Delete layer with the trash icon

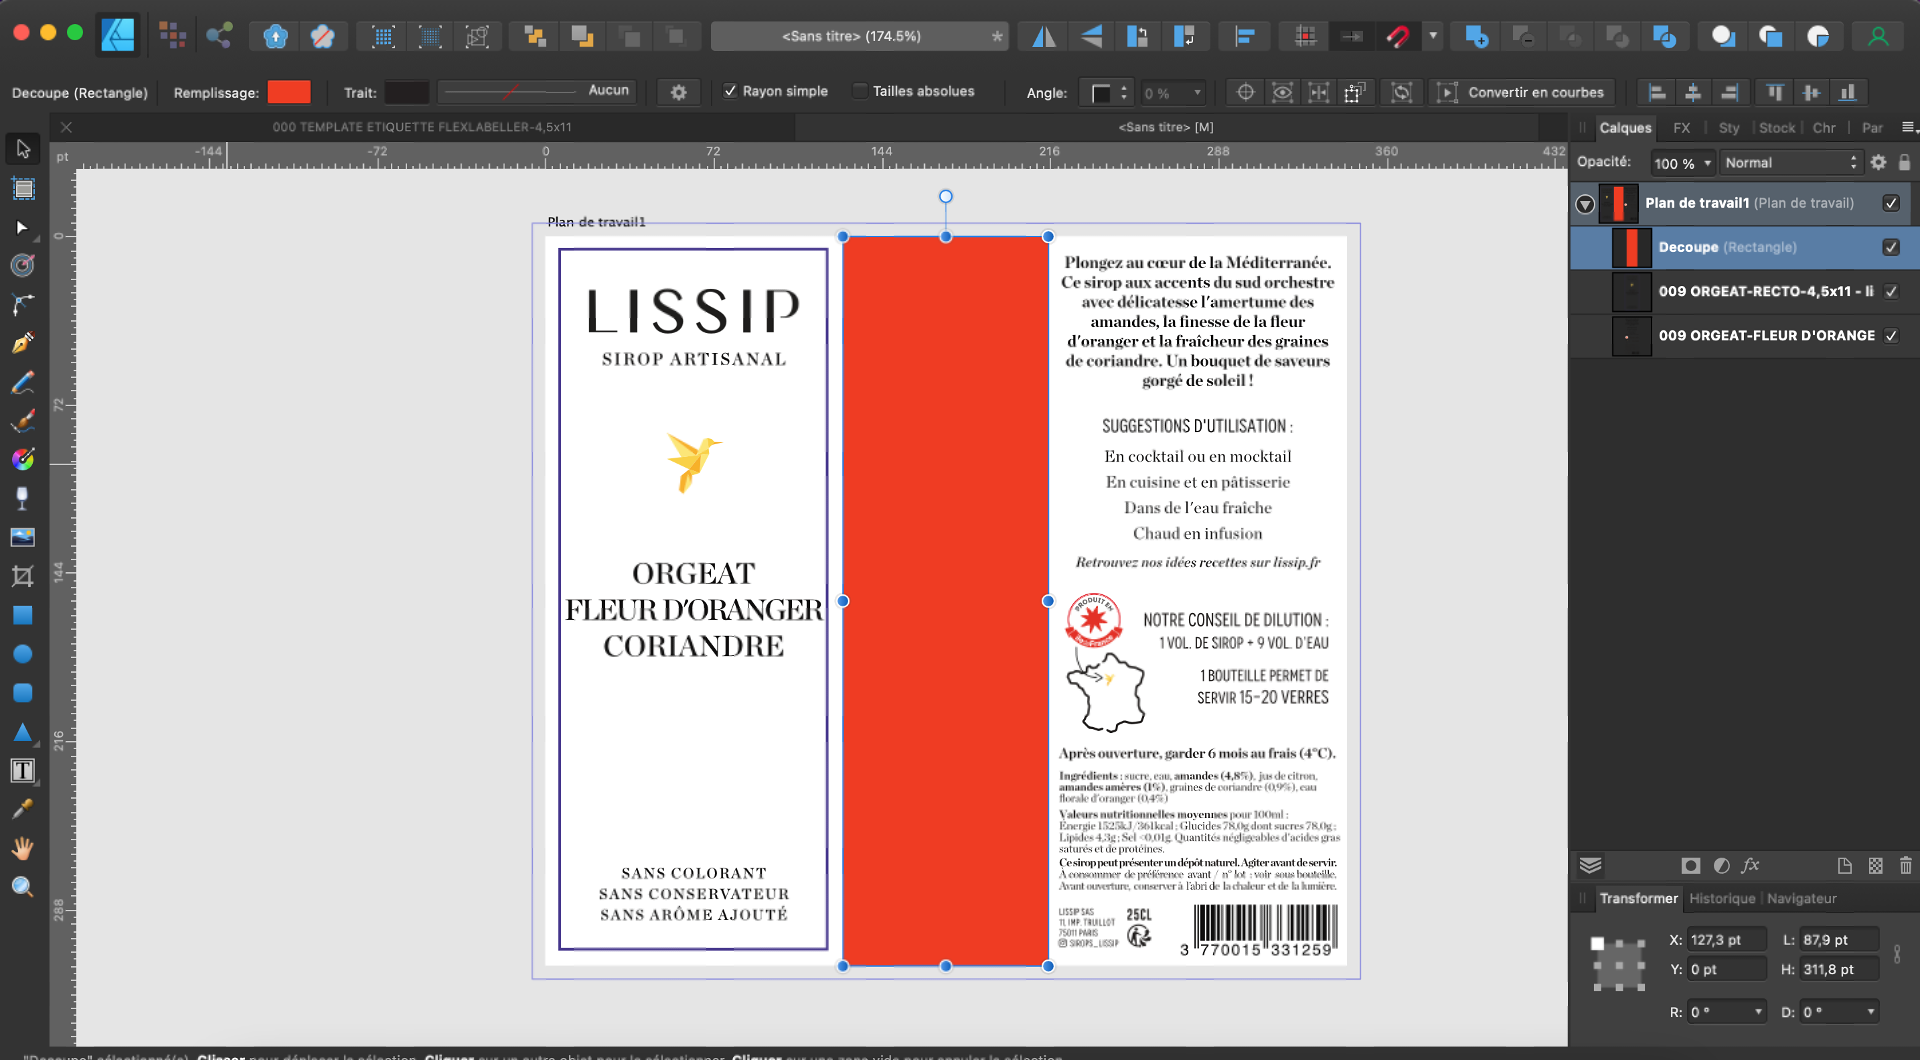click(1905, 866)
